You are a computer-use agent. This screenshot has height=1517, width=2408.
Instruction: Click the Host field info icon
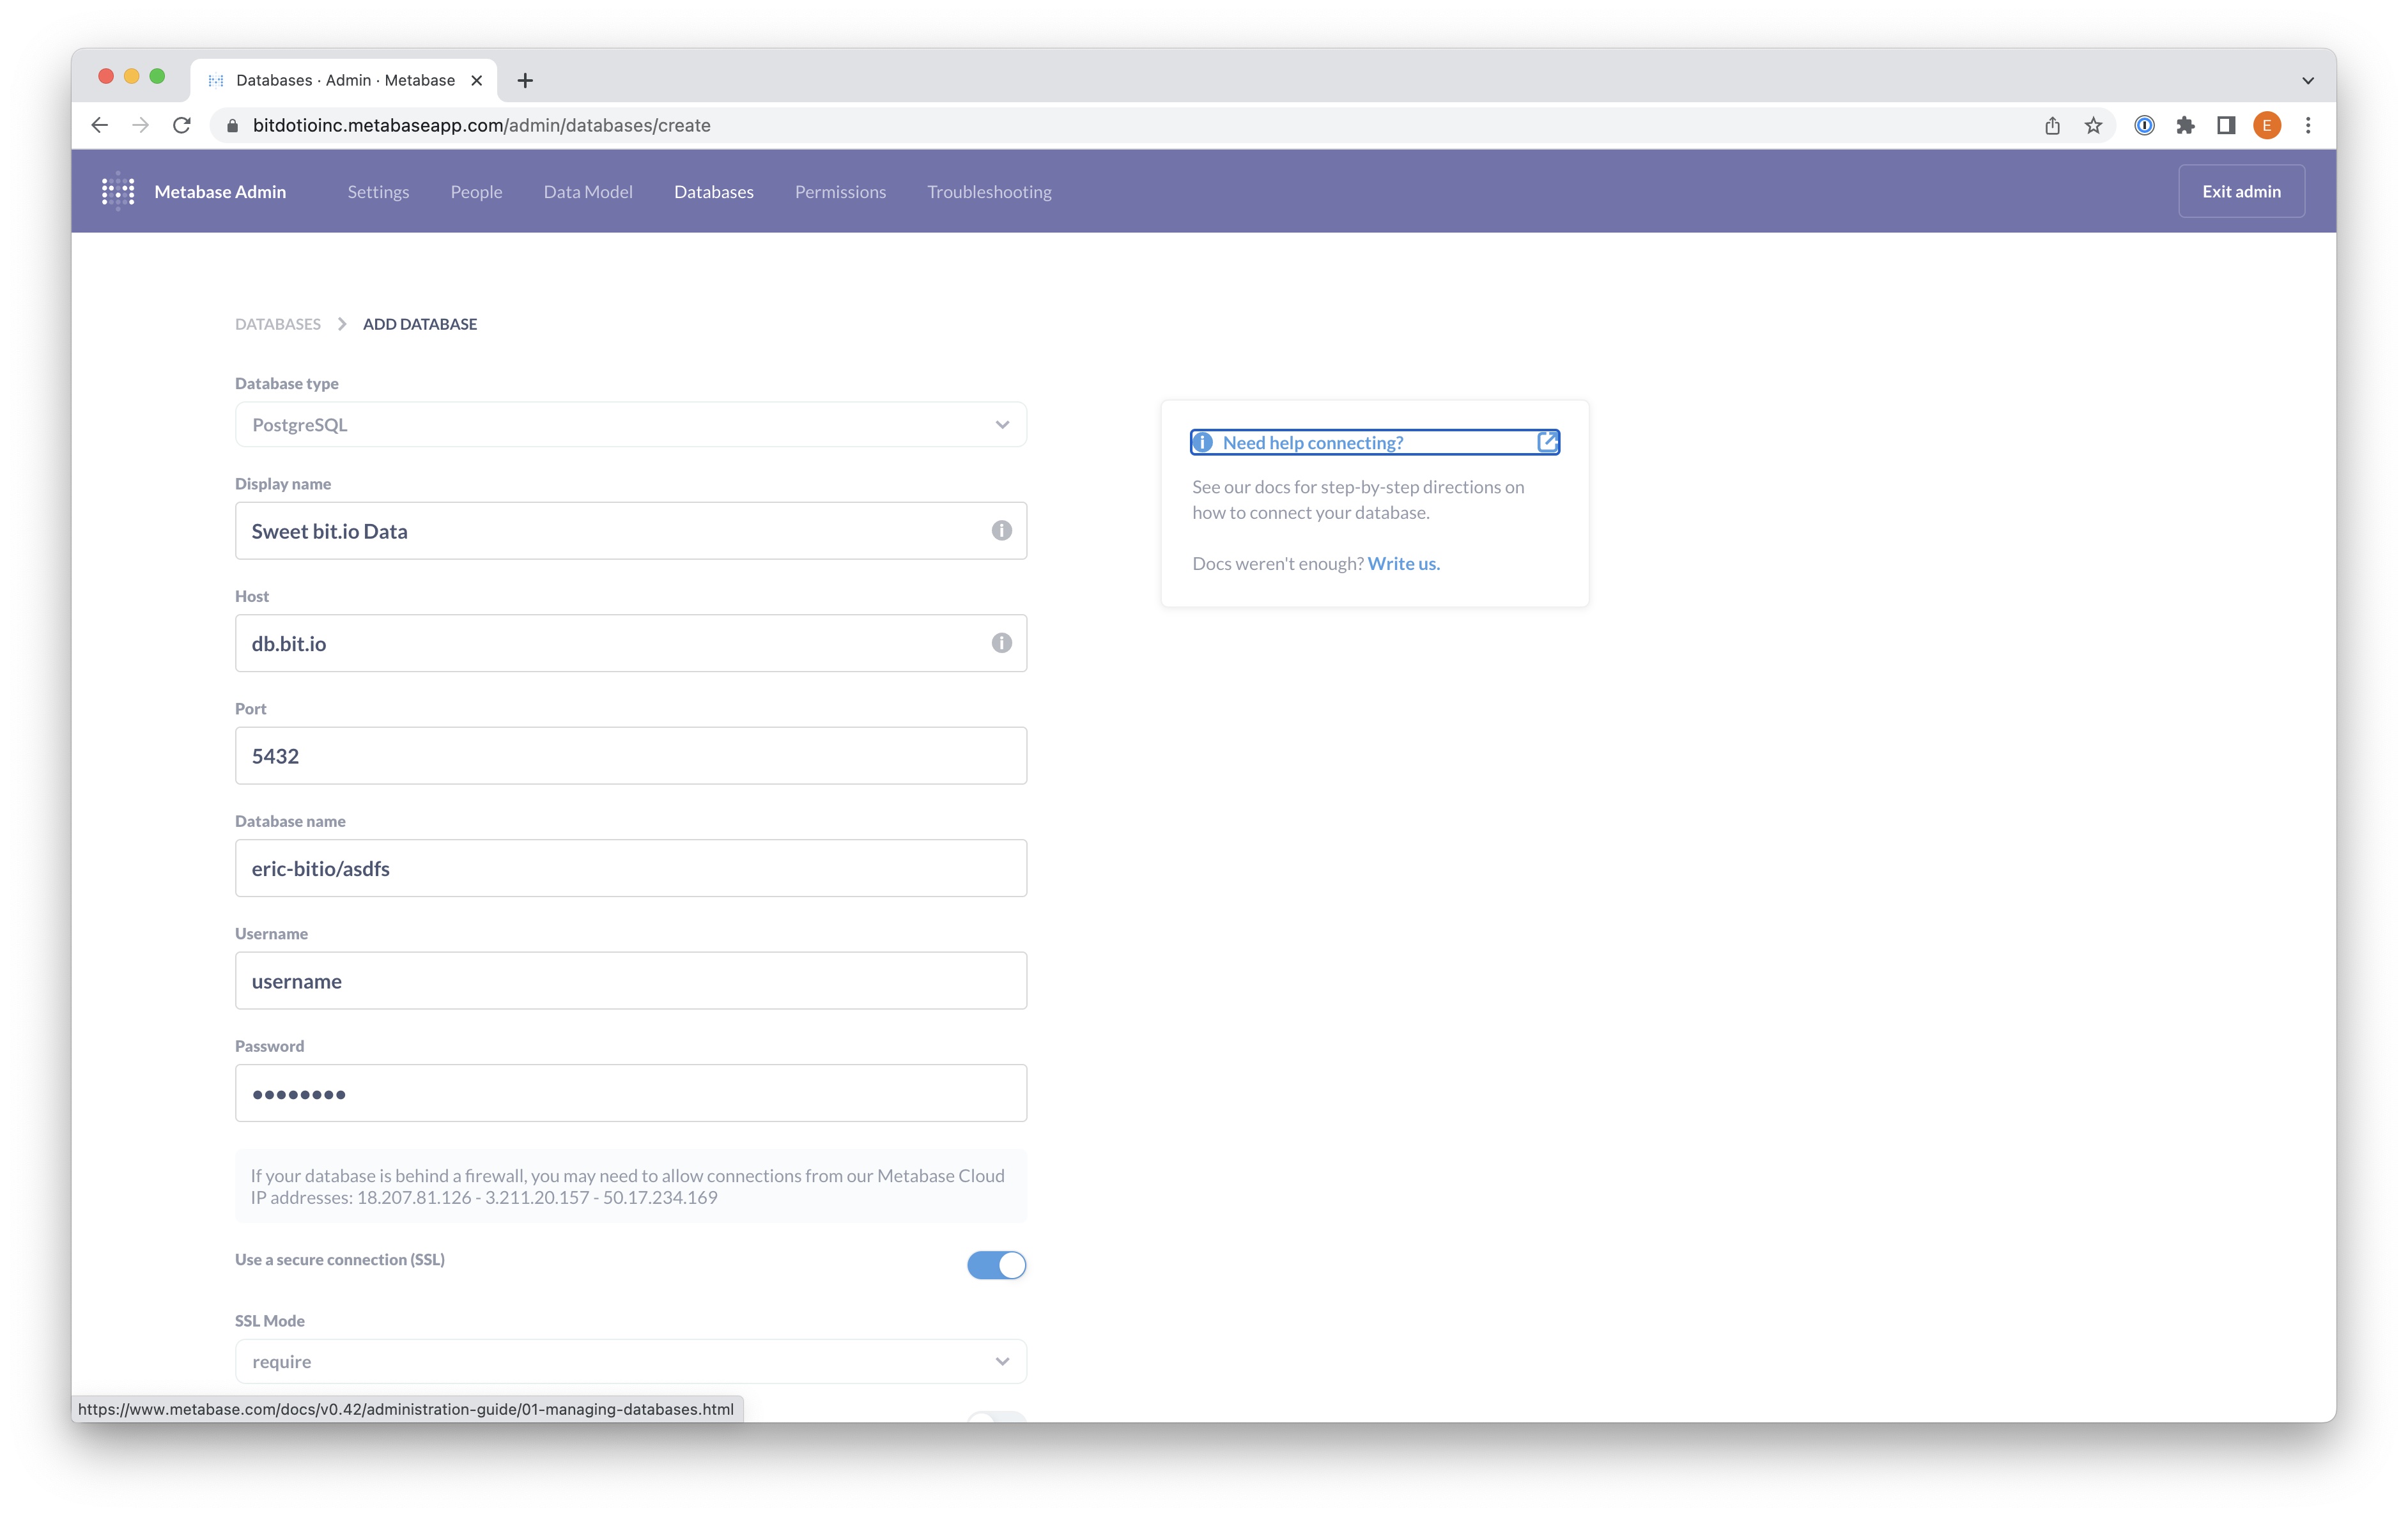(x=1001, y=643)
